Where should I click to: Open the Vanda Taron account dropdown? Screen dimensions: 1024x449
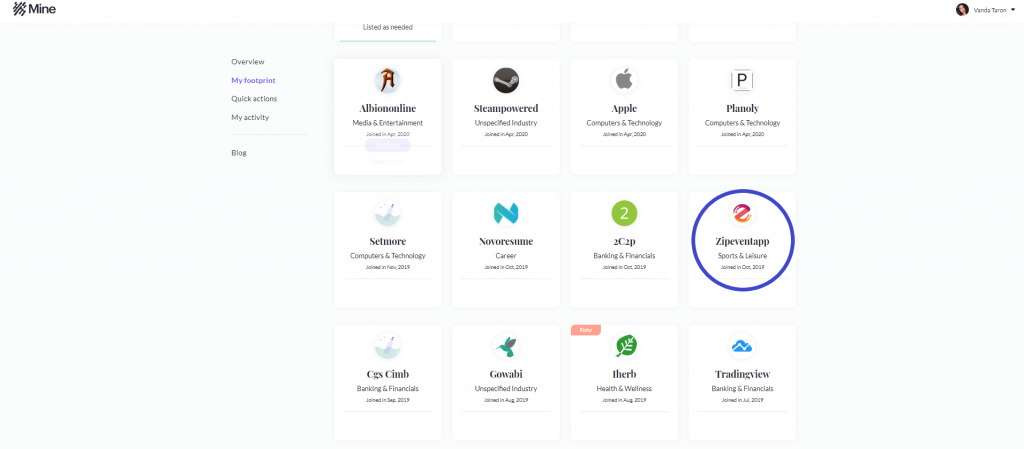click(x=995, y=10)
